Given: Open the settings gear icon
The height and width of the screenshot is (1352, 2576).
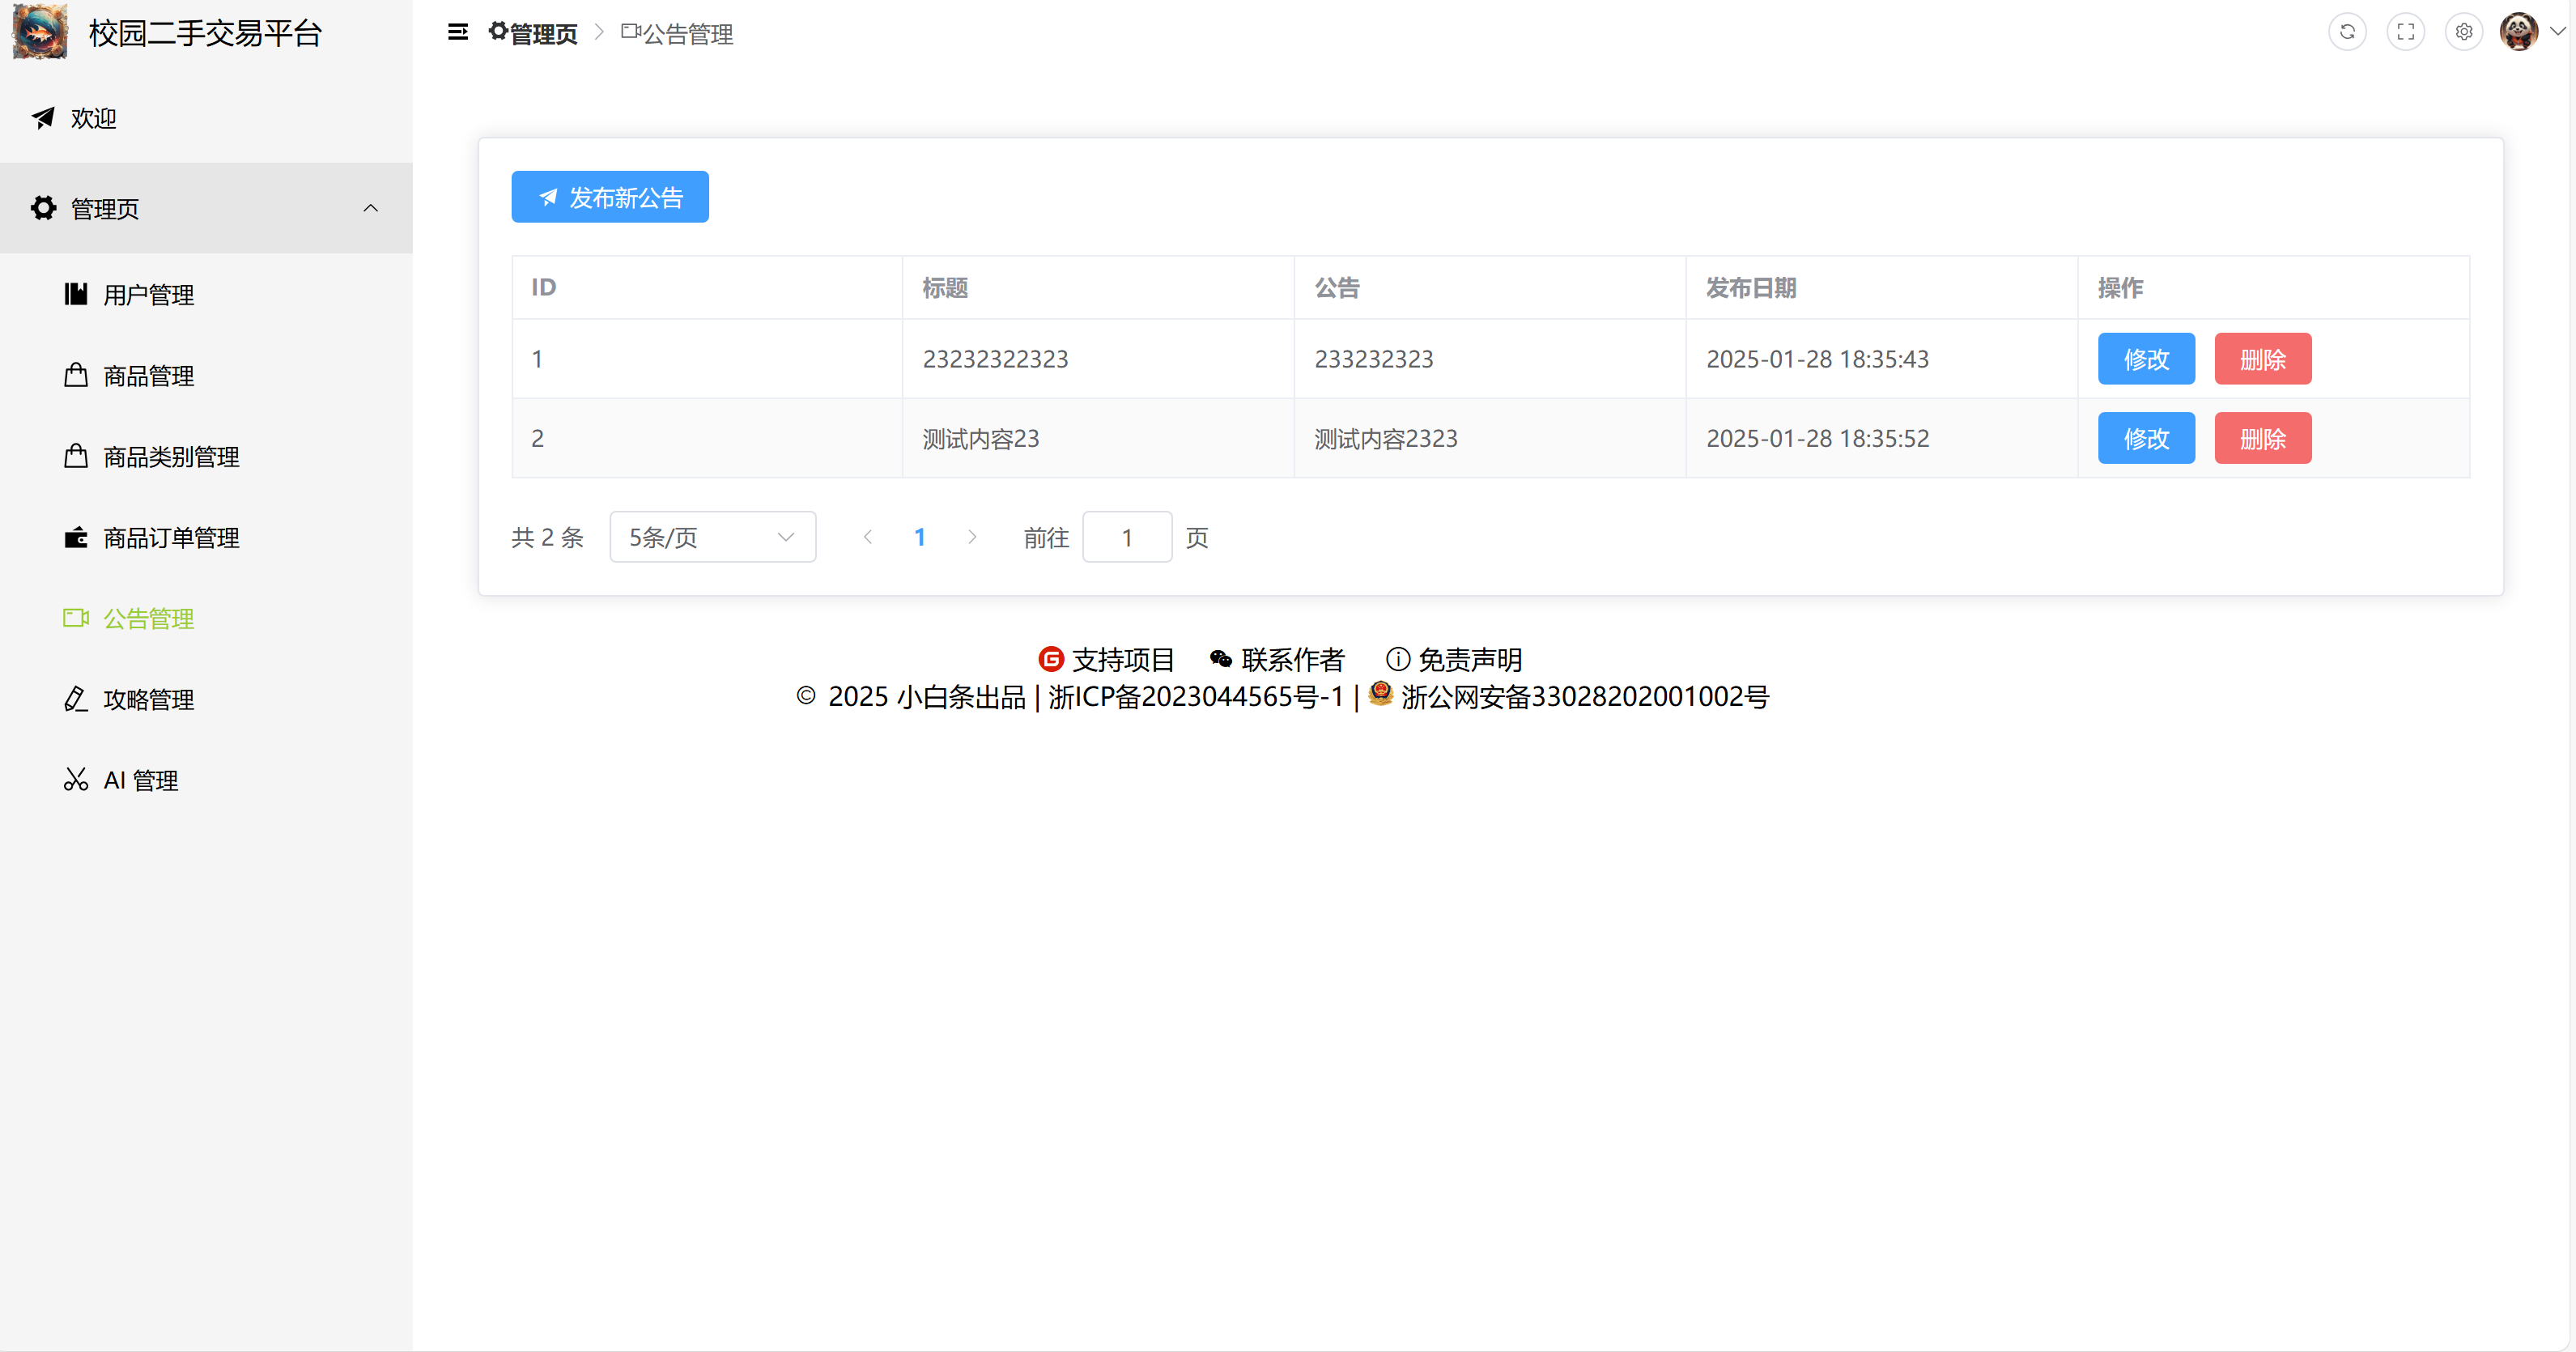Looking at the screenshot, I should (x=2463, y=32).
